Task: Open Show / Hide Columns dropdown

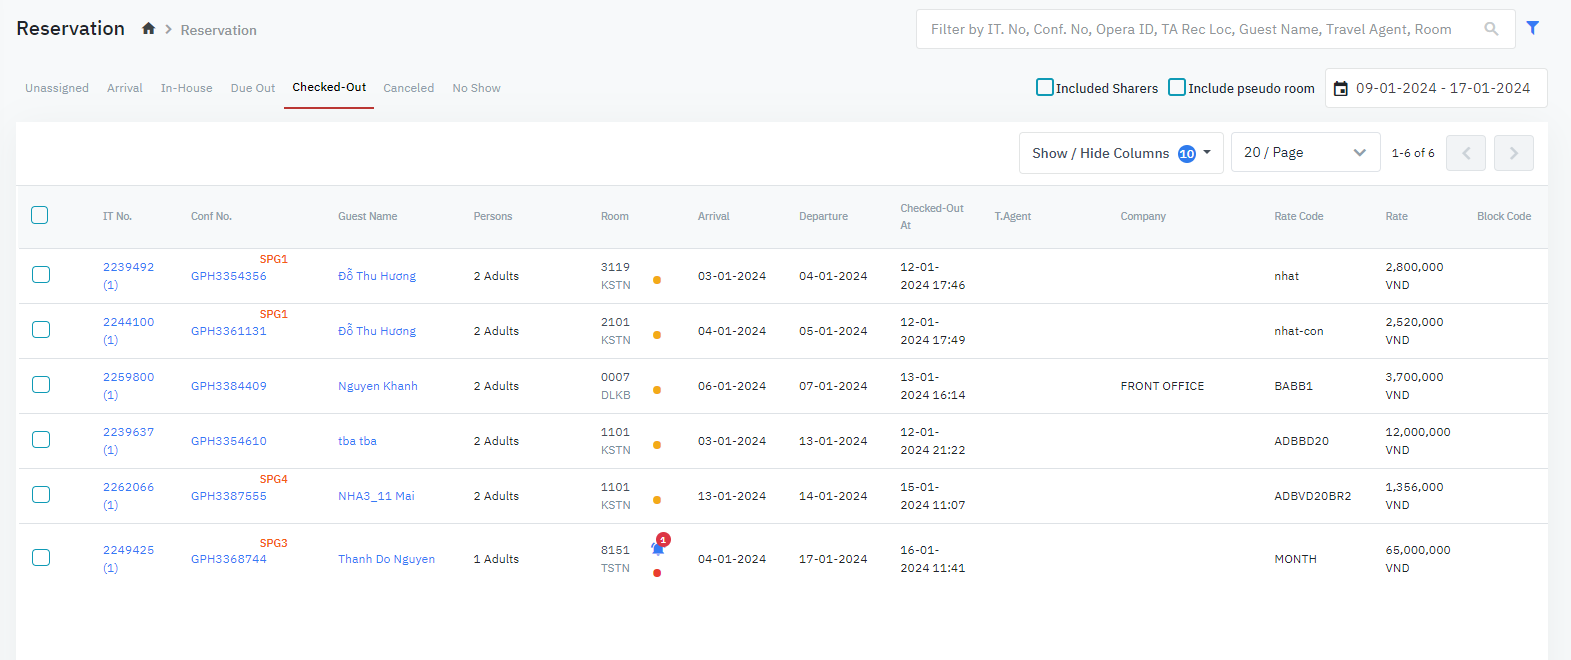Action: pos(1120,153)
